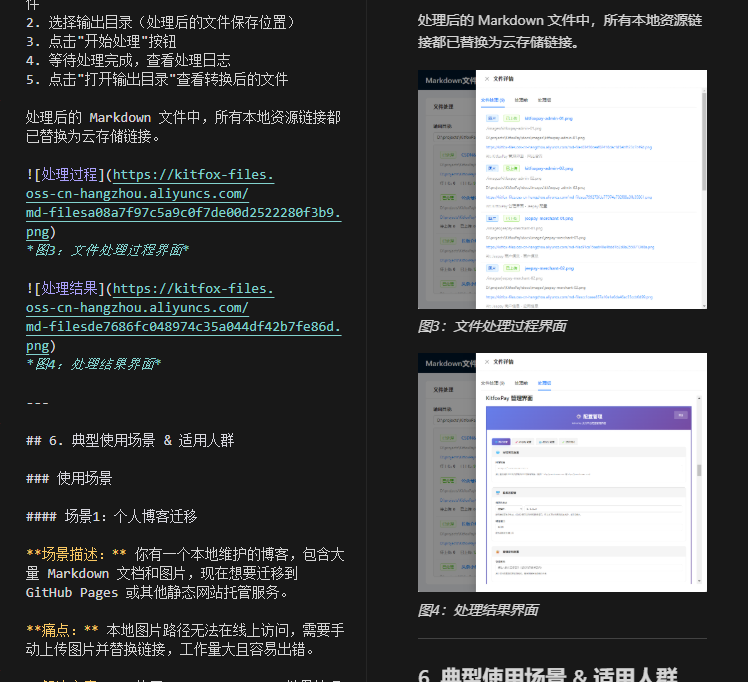Click the 图4 processing result screenshot in preview
This screenshot has height=682, width=748.
tap(562, 472)
